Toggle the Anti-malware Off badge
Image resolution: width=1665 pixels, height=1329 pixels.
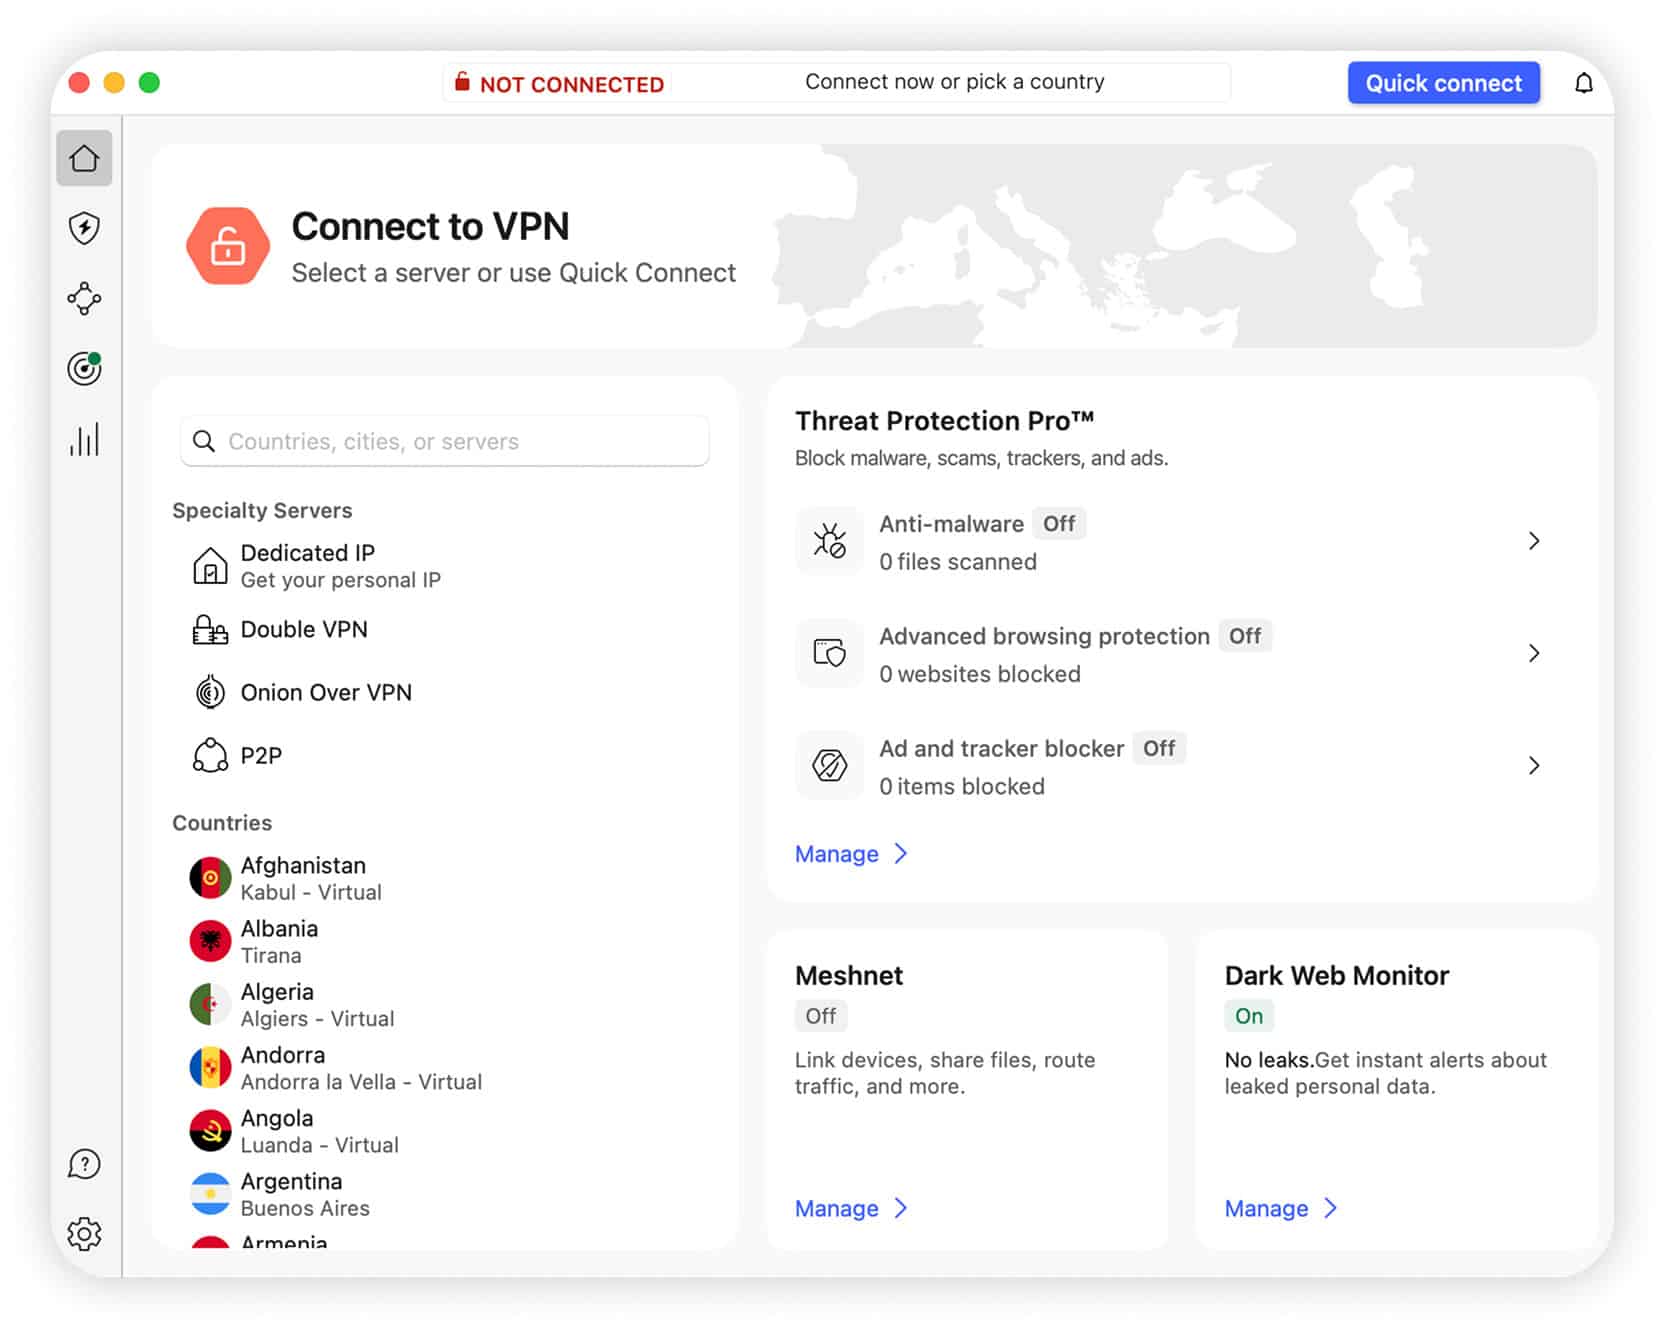(1059, 524)
